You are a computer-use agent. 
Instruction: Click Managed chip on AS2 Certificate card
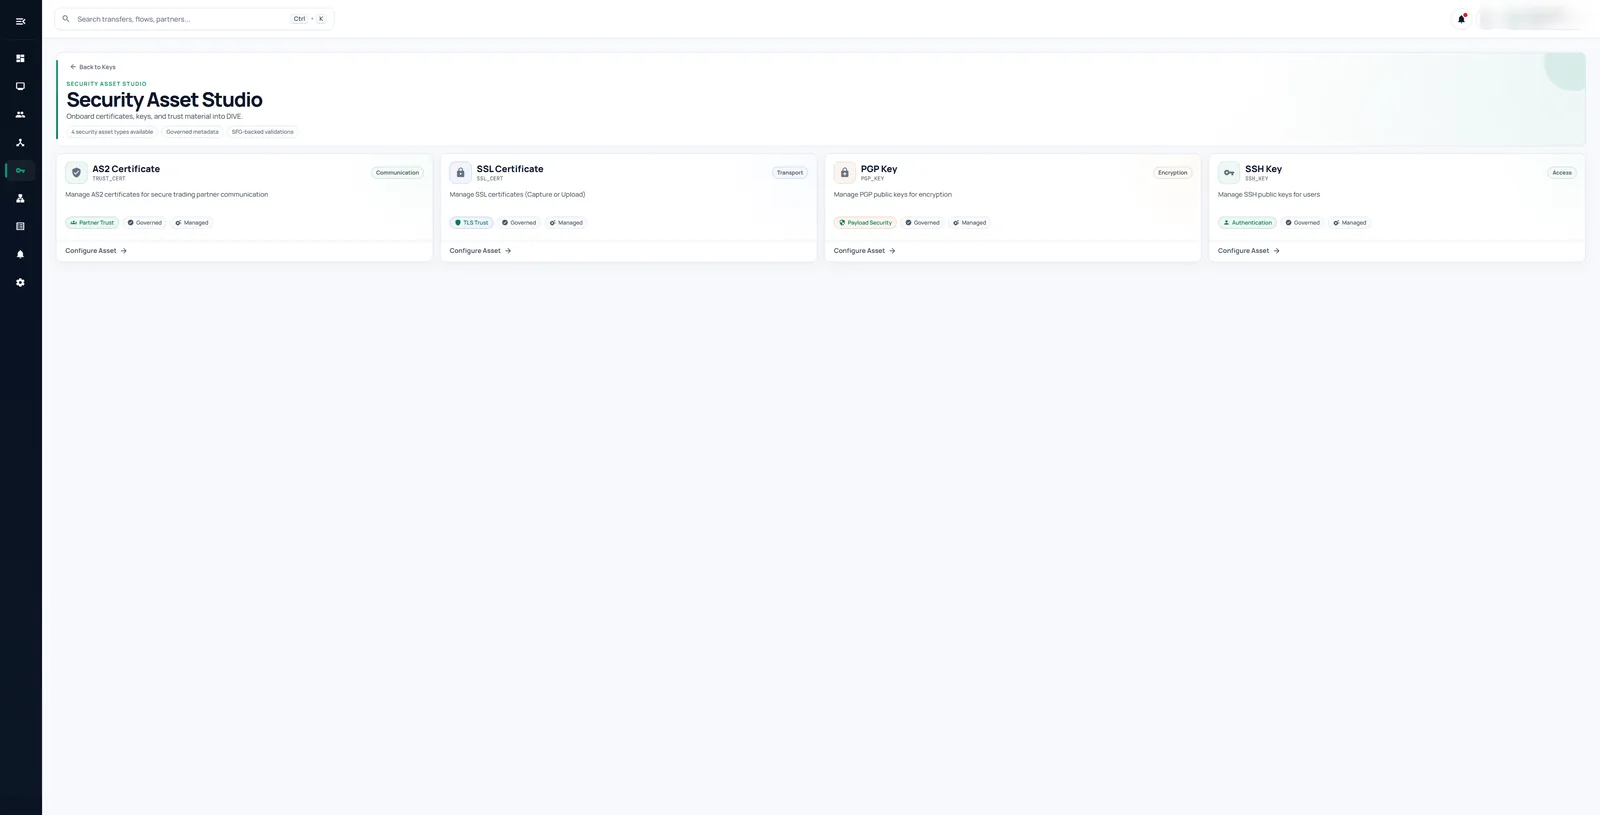[192, 223]
